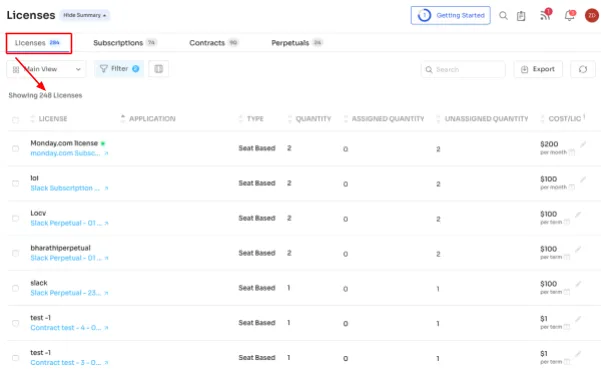Open Slack Perpetual - 01 link under Locv

click(66, 223)
